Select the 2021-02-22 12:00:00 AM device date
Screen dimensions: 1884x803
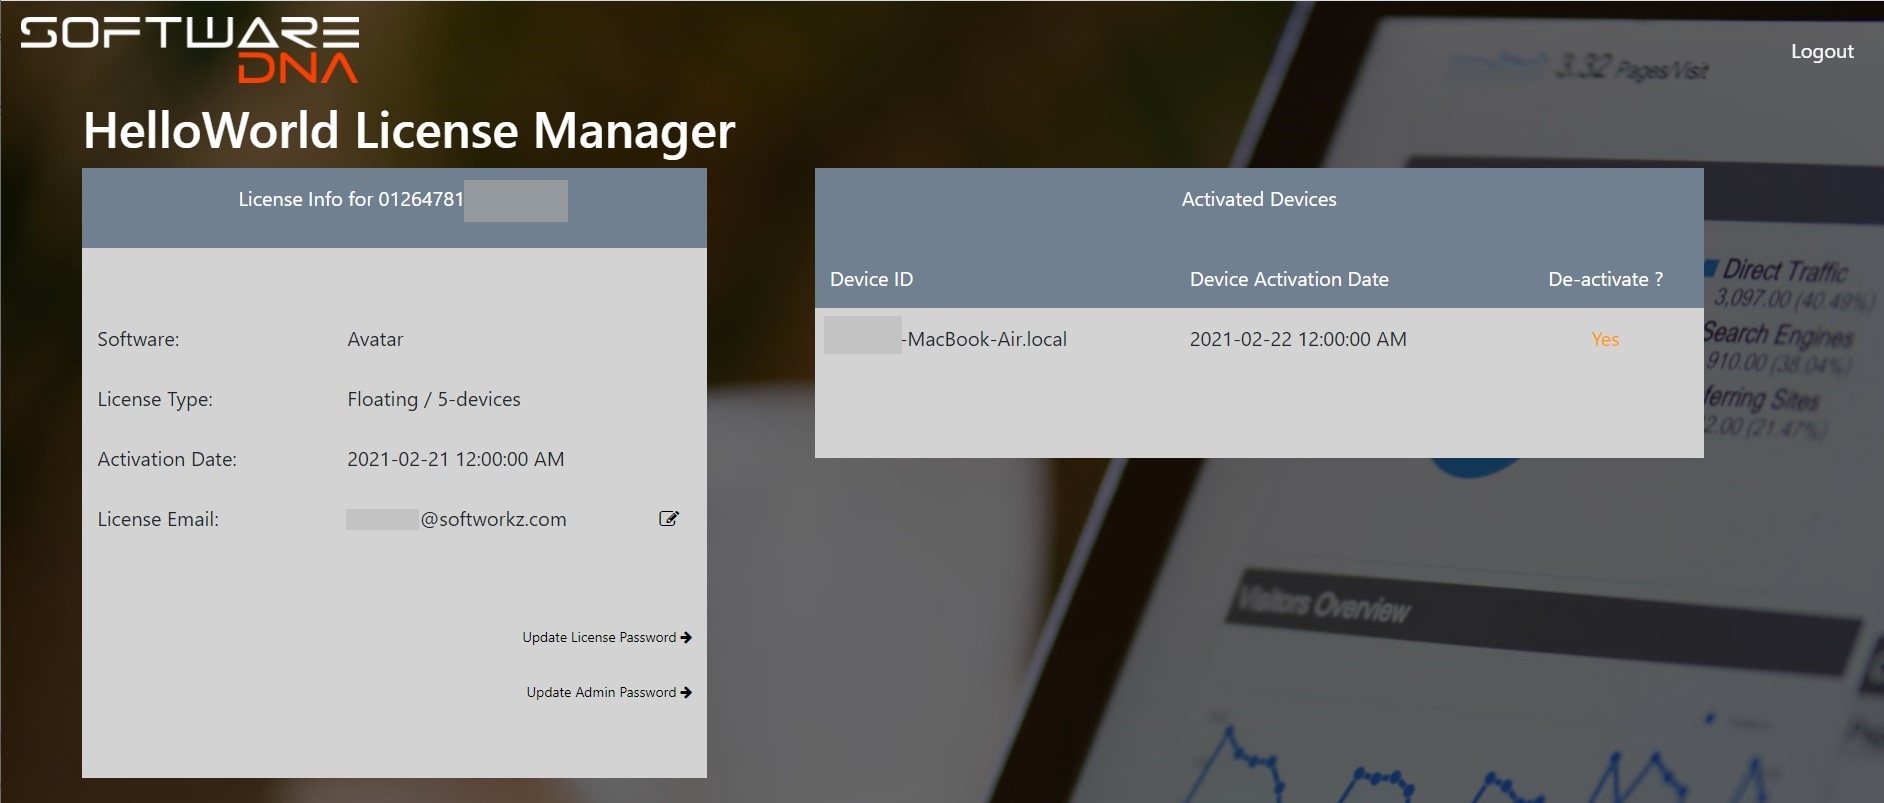tap(1298, 339)
